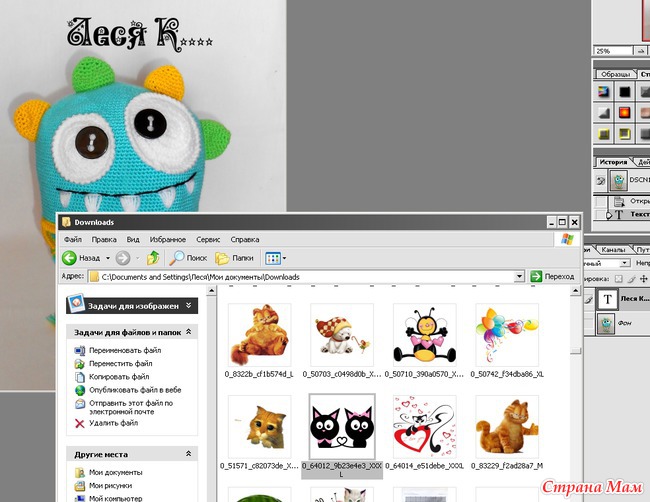Toggle history brush source box beside Текст step
Viewport: 650px width, 502px height.
[x=601, y=214]
